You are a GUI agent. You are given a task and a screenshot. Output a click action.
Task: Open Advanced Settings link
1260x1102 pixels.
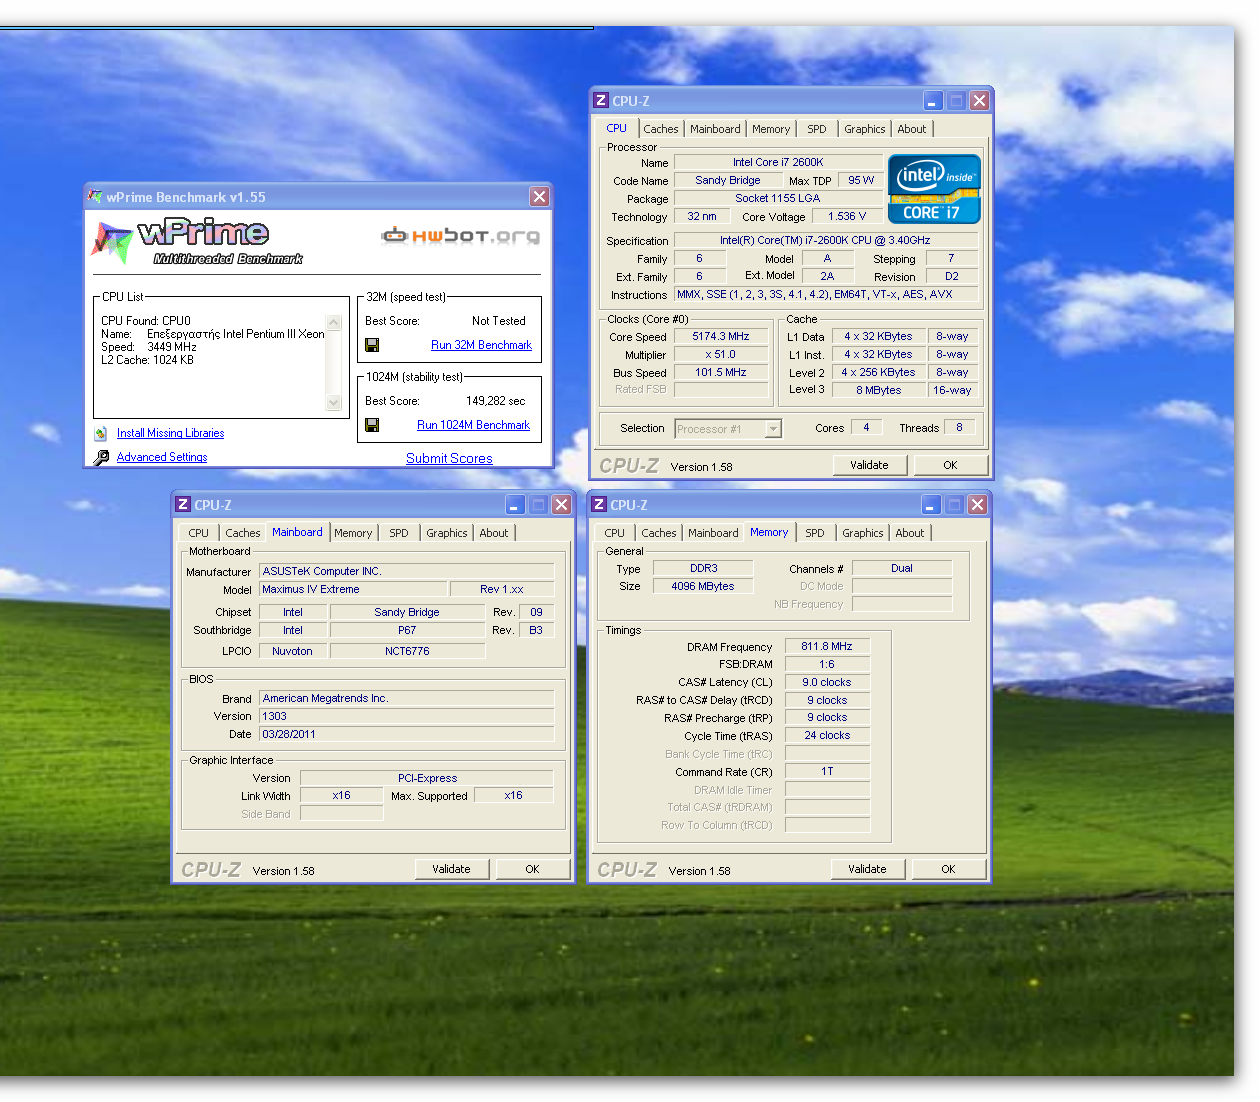pos(162,457)
